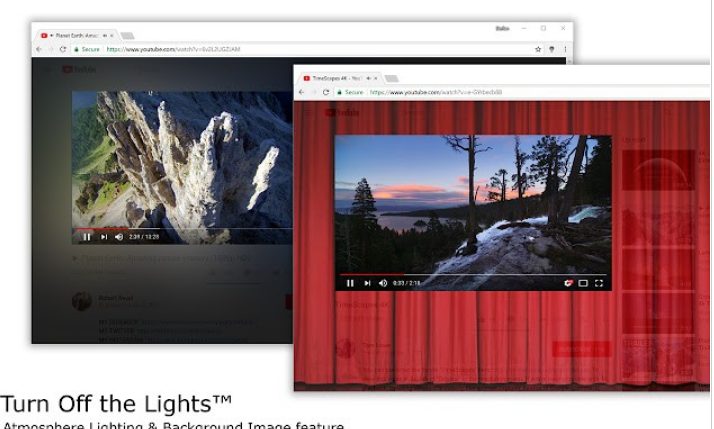Open the Planet Earth video title
Image resolution: width=714 pixels, height=429 pixels.
165,259
